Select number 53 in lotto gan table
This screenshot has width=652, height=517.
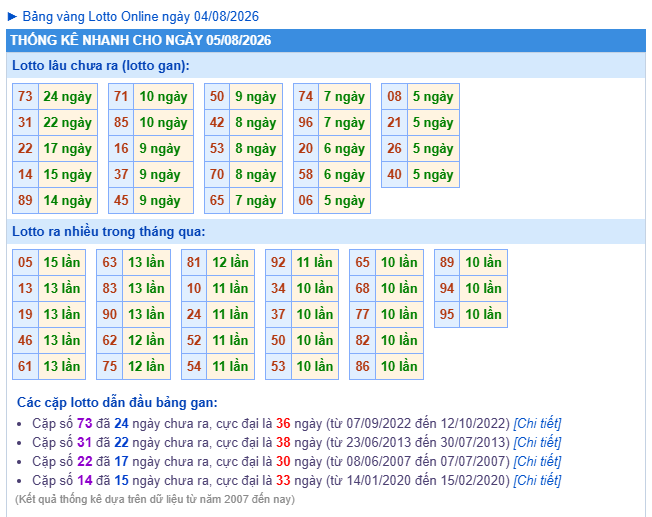point(217,148)
